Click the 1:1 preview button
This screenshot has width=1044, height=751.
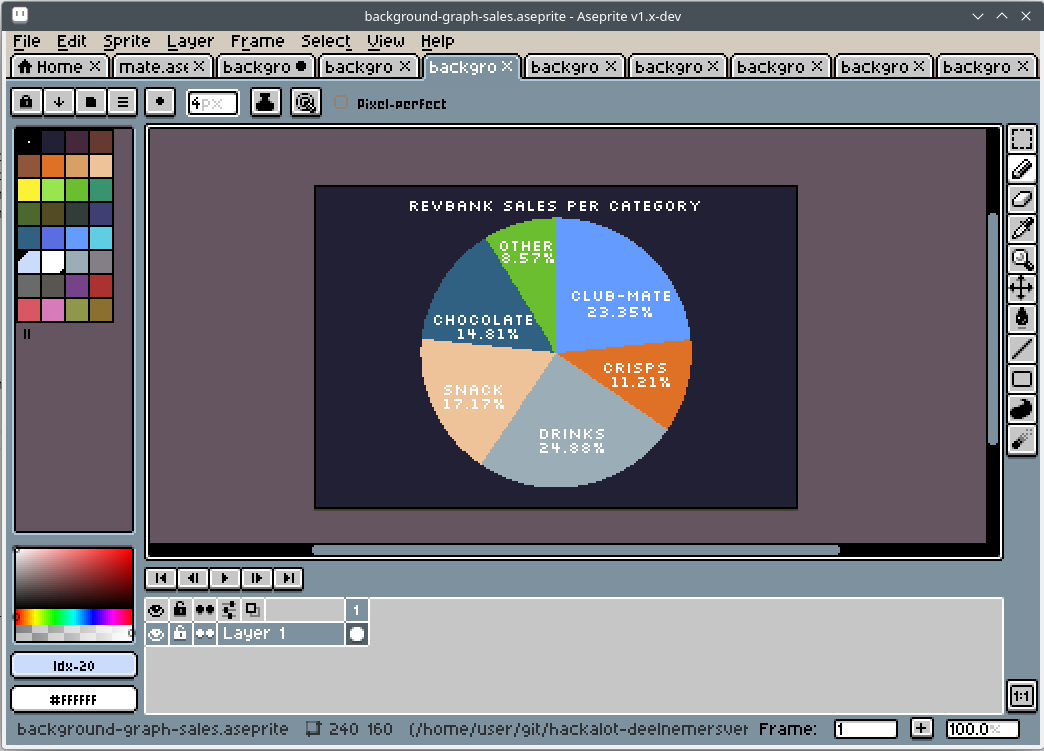(x=1021, y=696)
